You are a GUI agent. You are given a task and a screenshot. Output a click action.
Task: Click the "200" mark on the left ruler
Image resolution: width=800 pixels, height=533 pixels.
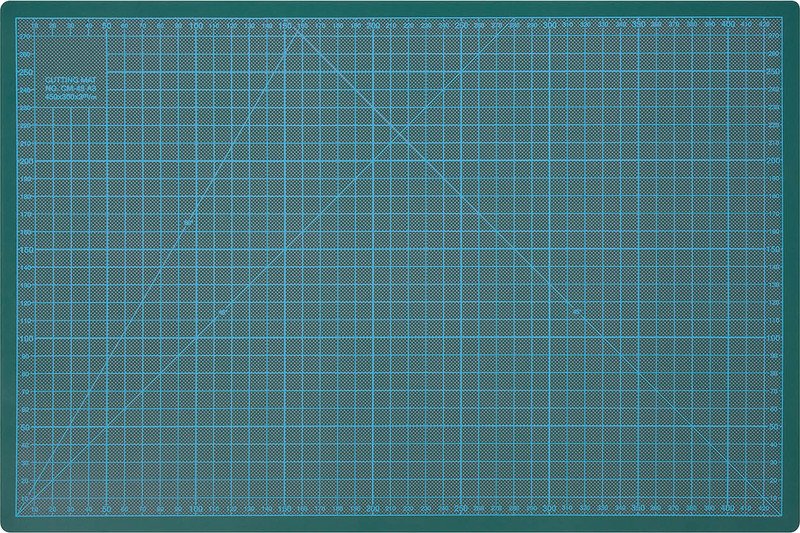click(x=27, y=161)
